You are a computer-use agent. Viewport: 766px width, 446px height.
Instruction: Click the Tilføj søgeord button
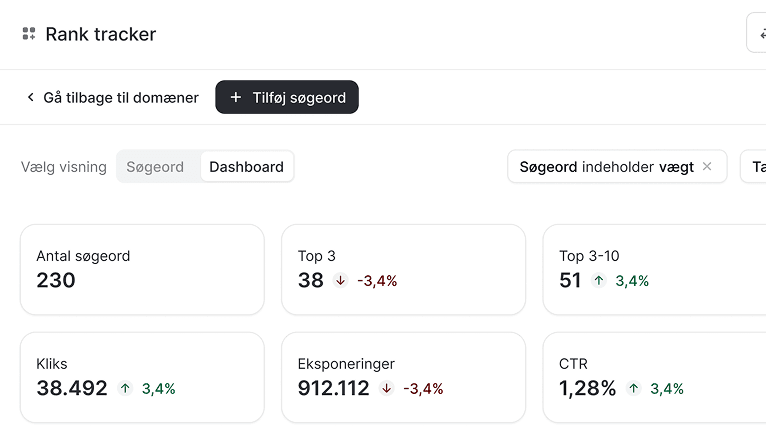(287, 97)
